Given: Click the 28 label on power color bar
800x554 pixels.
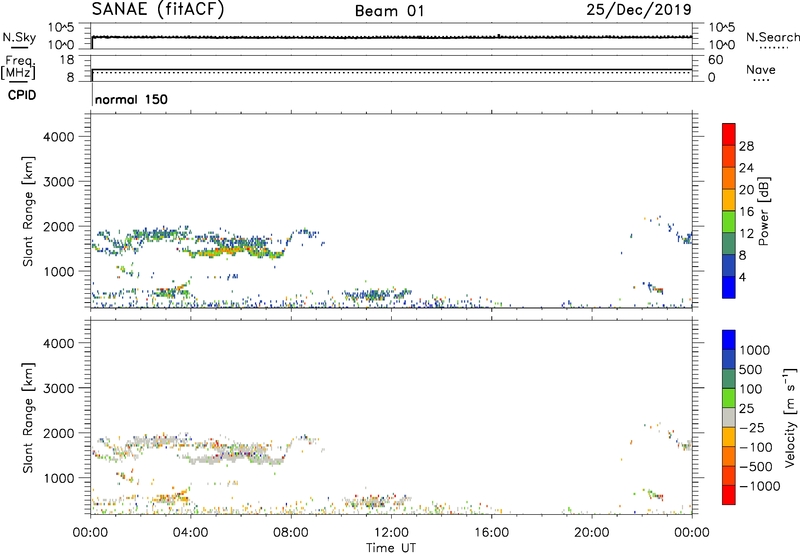Looking at the screenshot, I should tap(746, 146).
